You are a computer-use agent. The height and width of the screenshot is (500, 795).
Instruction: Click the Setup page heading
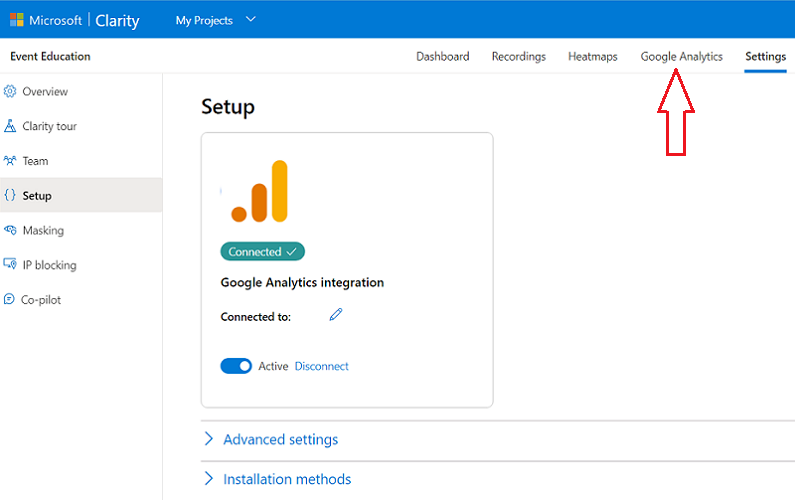click(x=228, y=108)
